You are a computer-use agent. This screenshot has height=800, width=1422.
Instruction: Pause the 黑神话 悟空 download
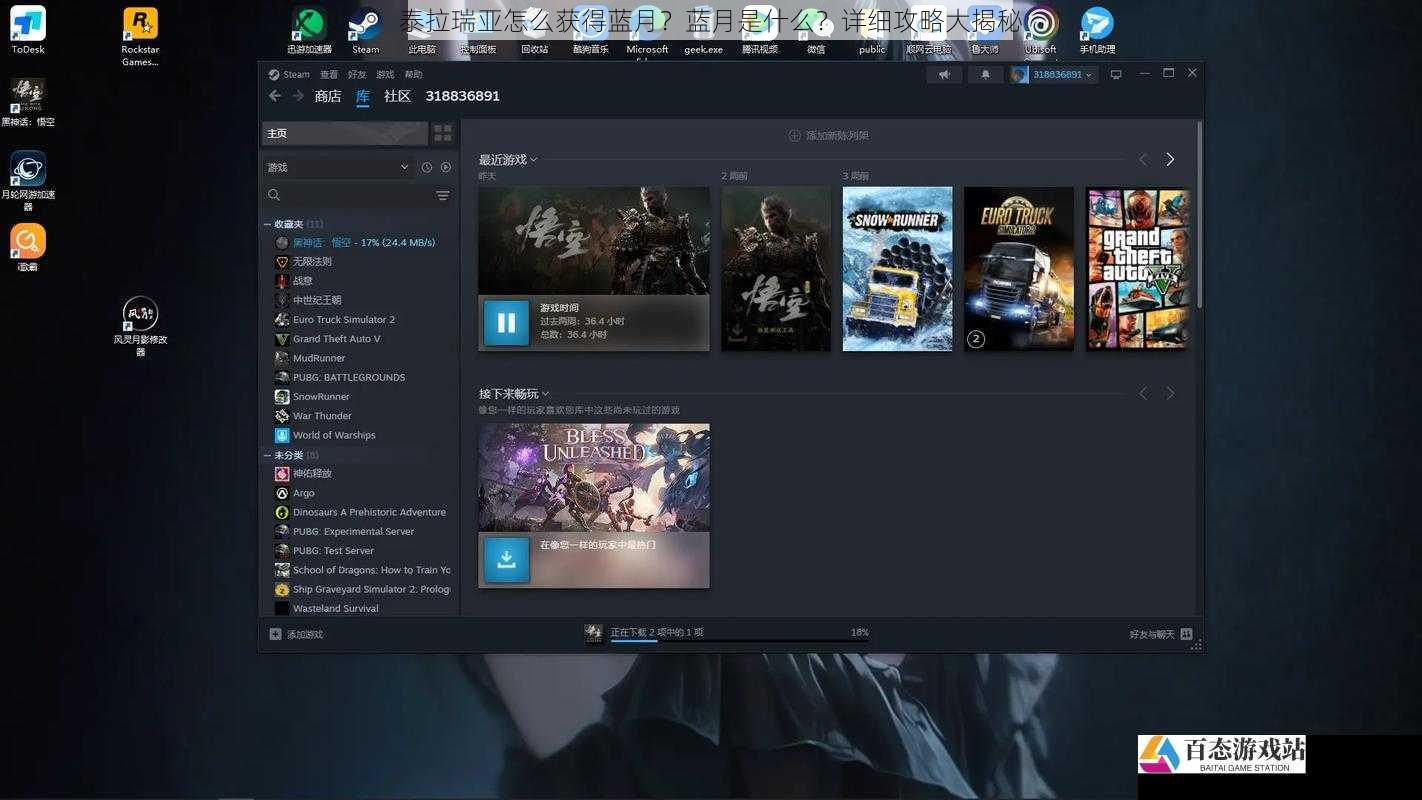pos(506,322)
